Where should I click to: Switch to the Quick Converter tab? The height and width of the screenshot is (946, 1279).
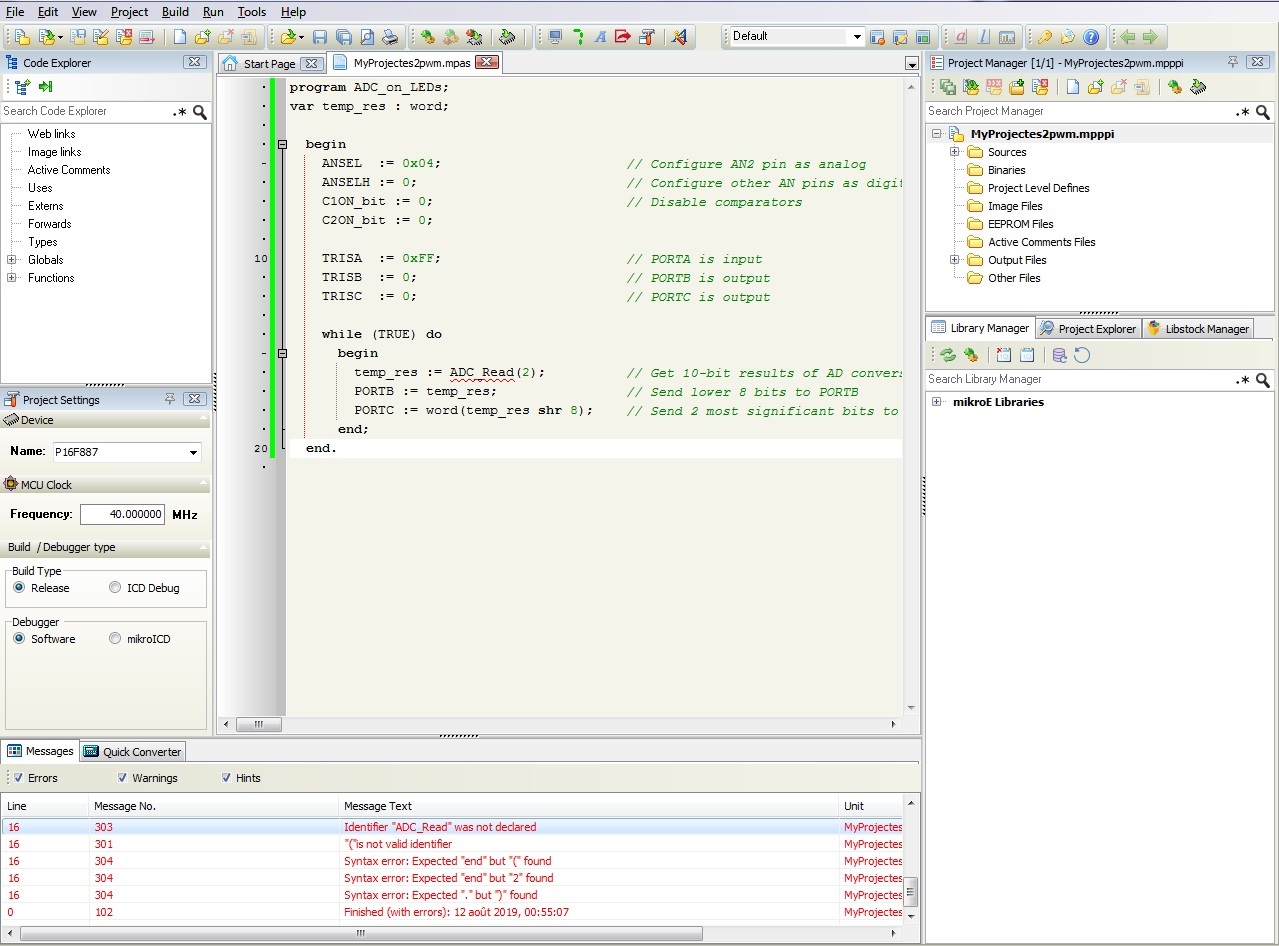tap(133, 752)
